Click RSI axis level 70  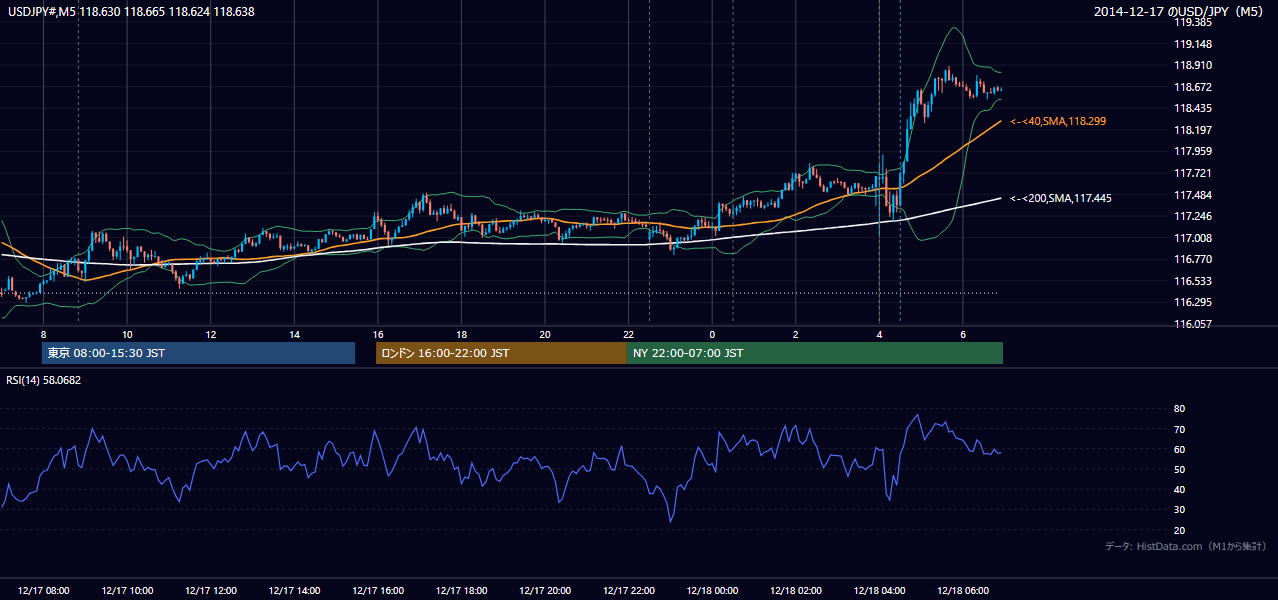tap(1179, 429)
